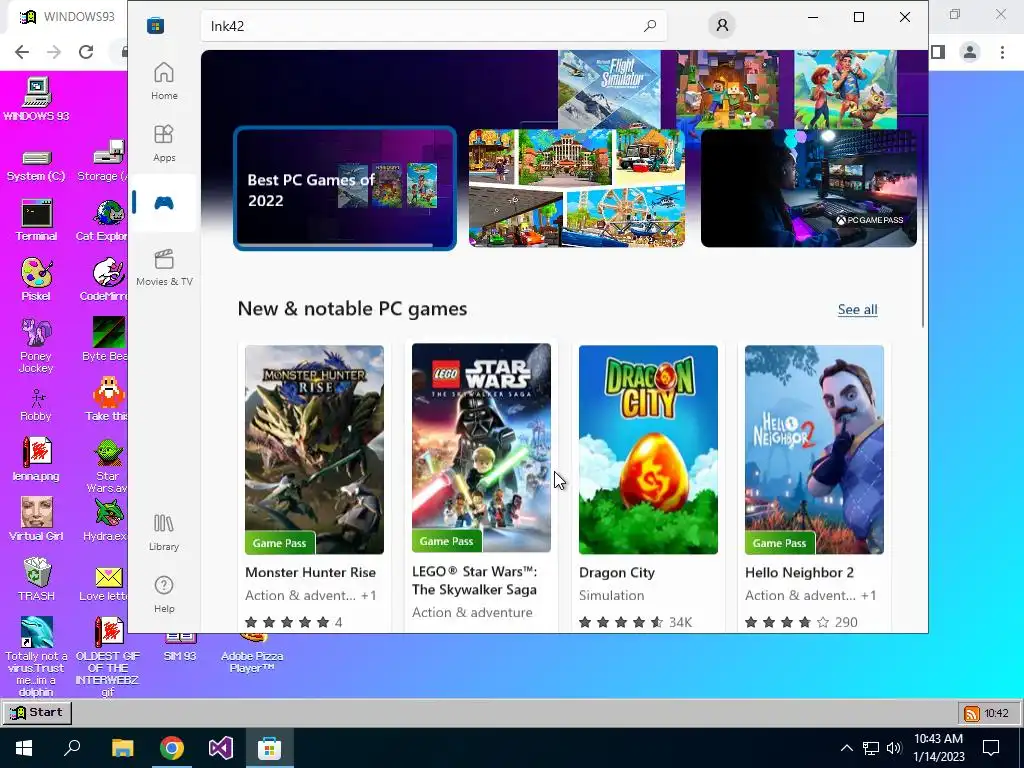Screen dimensions: 1024x768
Task: Click Game Pass badge on LEGO Star Wars
Action: (447, 541)
